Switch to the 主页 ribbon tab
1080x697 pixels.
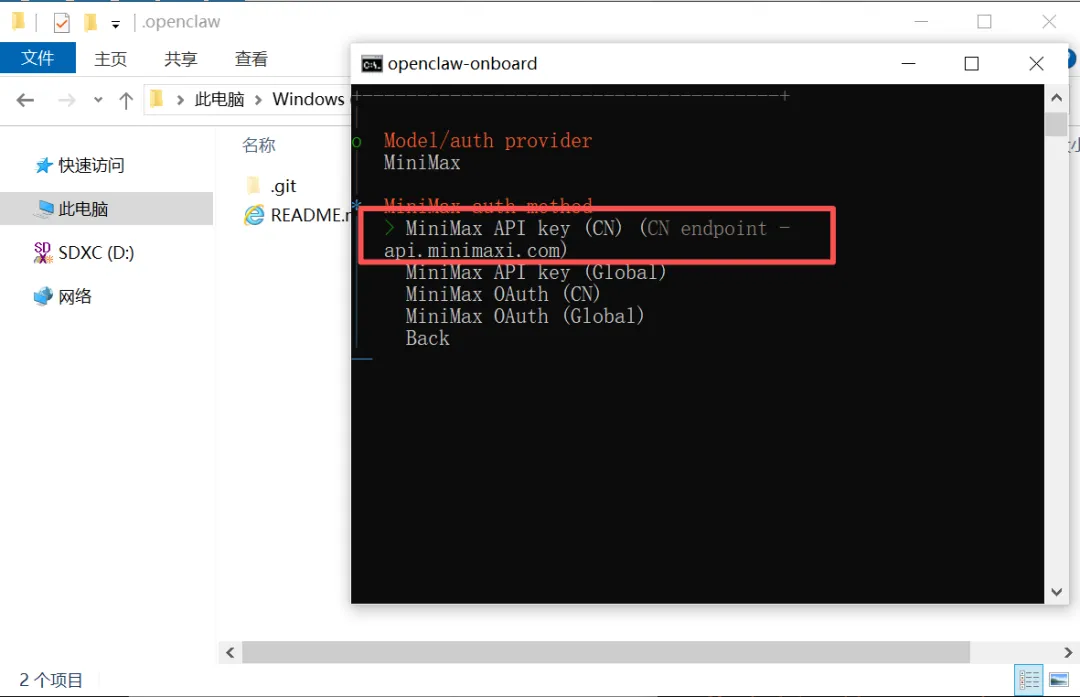110,59
